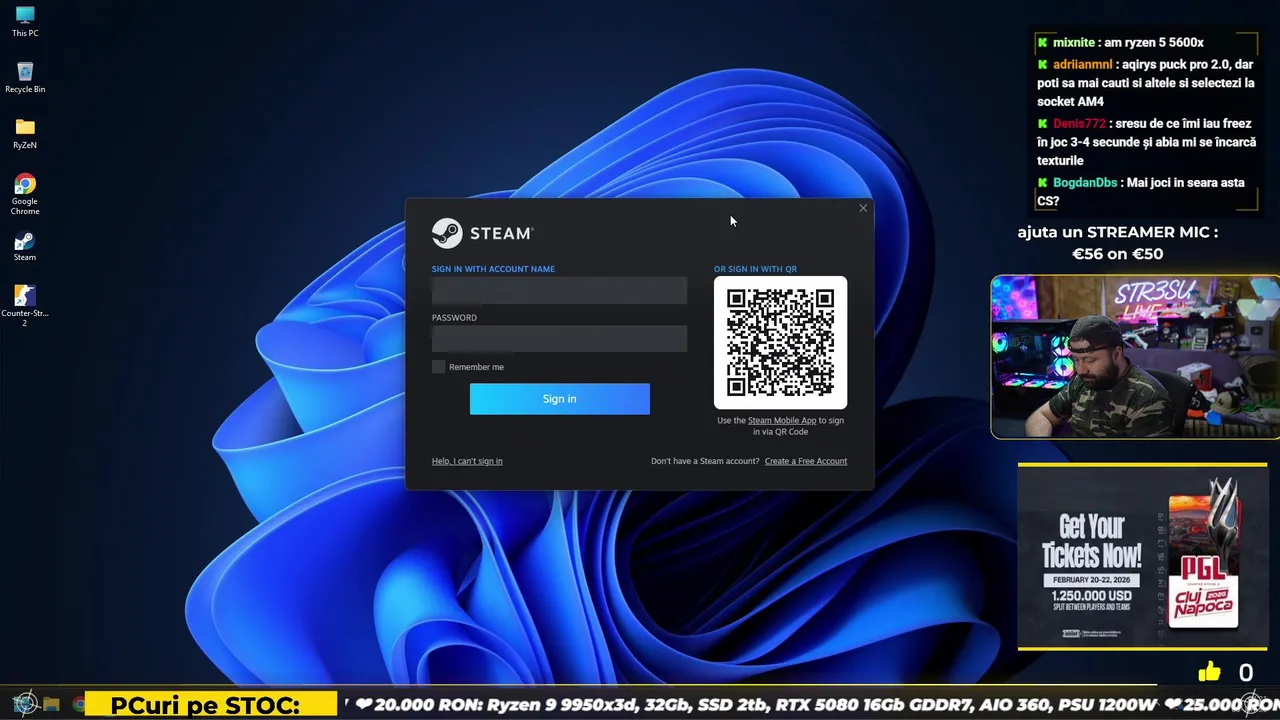Click the 'PCuri pe STOC:' yellow banner
The image size is (1280, 720).
coord(211,705)
